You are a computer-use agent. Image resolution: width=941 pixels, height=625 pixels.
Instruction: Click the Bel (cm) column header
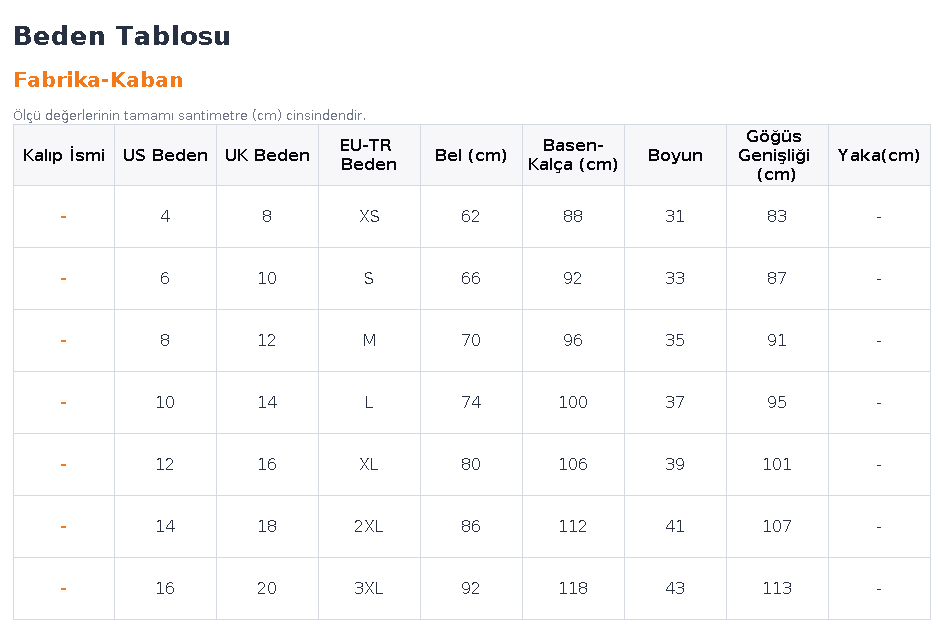click(471, 155)
